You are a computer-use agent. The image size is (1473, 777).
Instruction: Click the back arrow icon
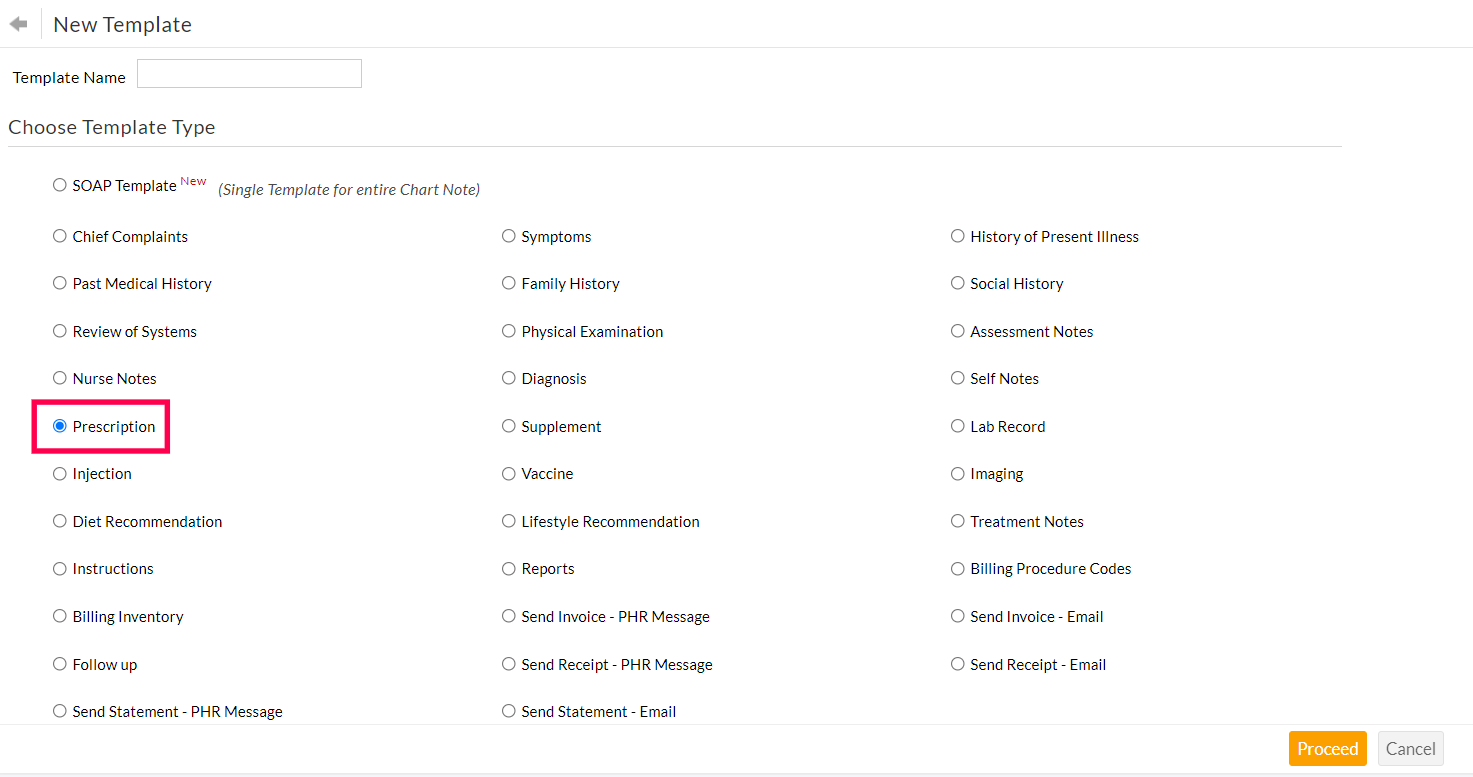pos(18,22)
